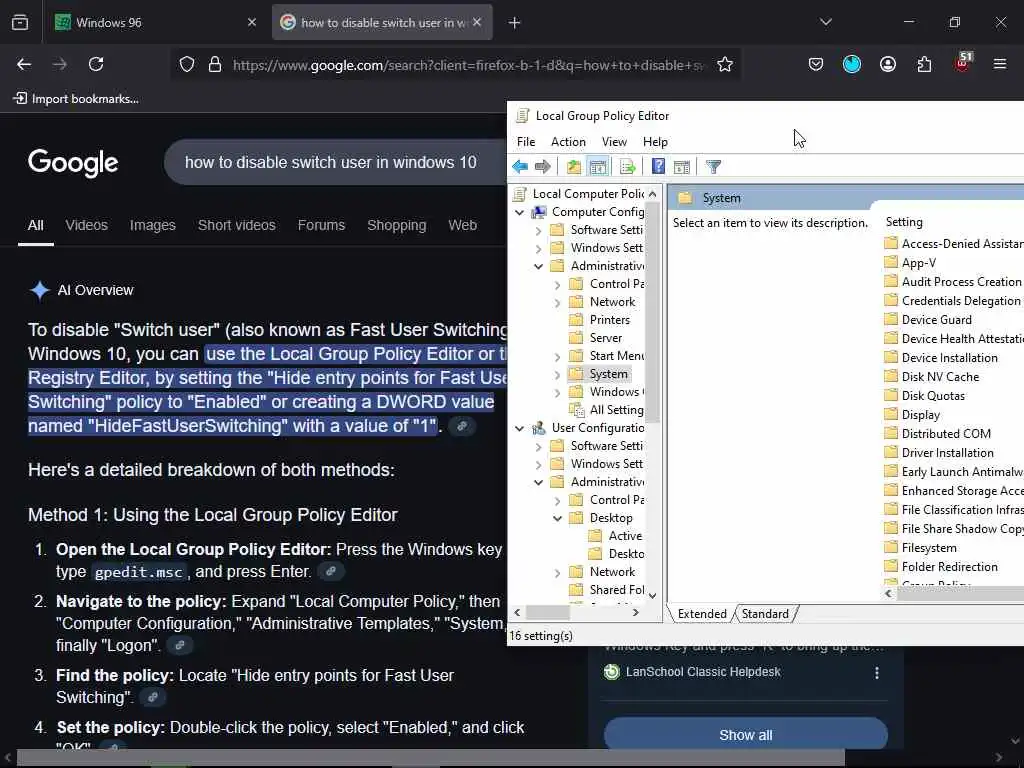Reload the Firefox page
Viewport: 1024px width, 768px height.
(96, 64)
